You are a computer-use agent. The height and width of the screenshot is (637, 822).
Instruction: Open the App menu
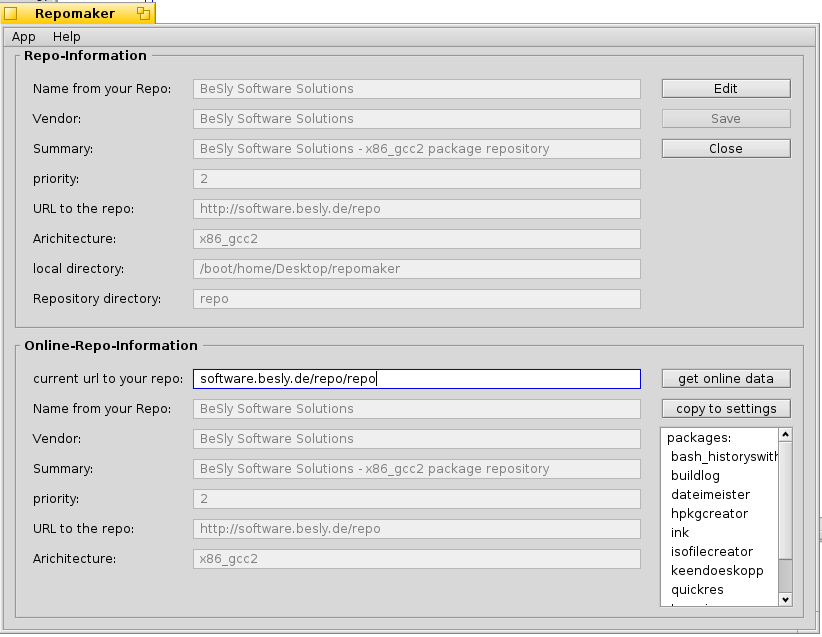click(x=24, y=37)
